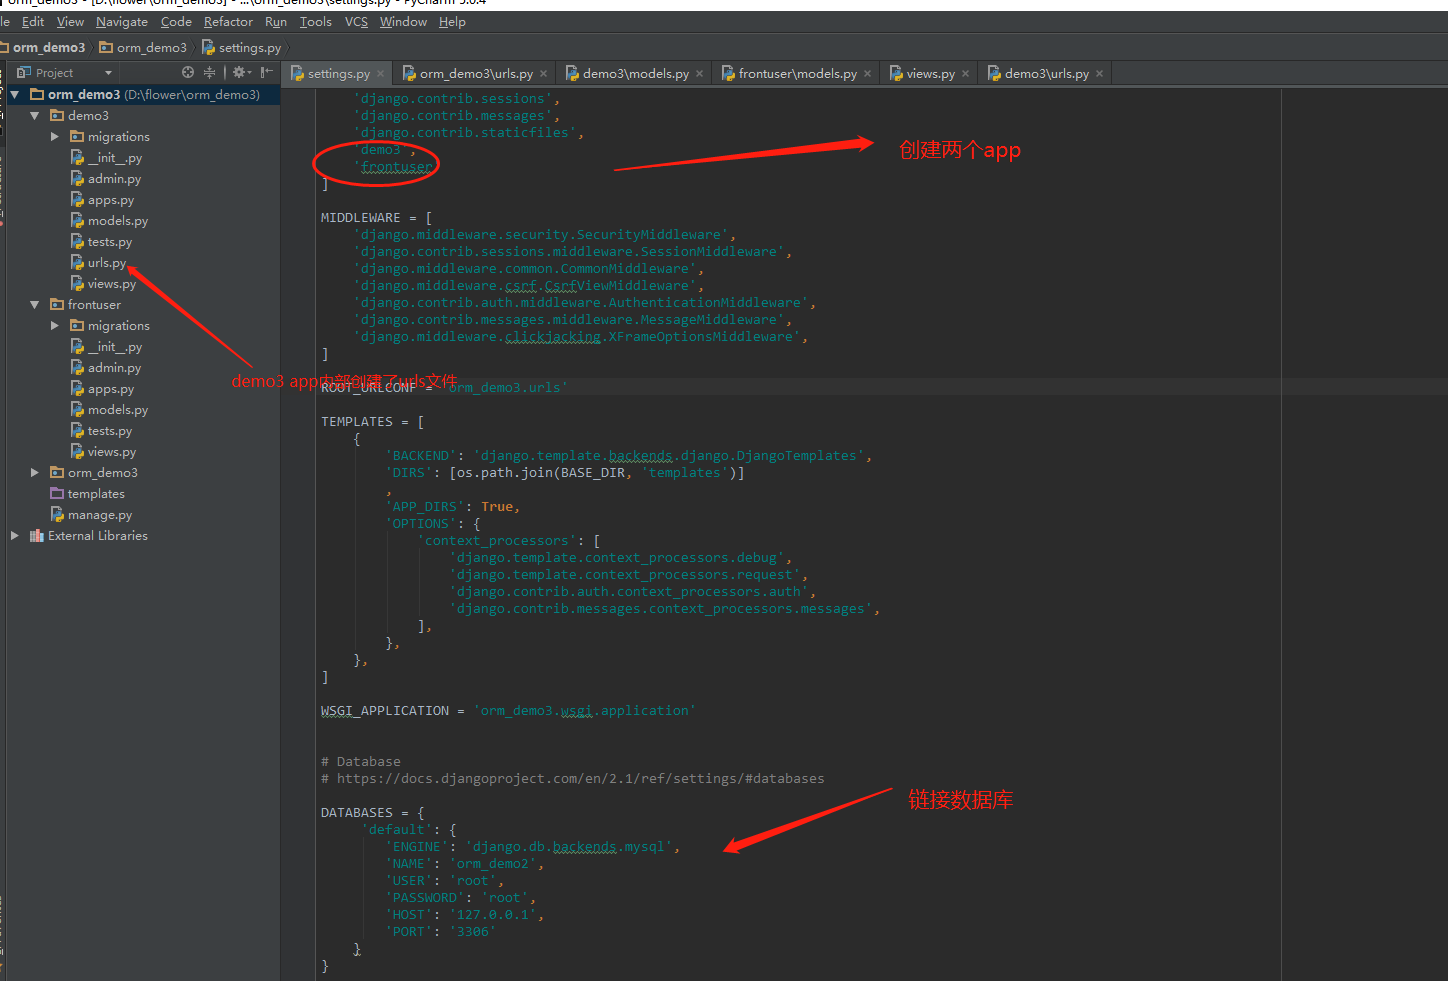Expand migrations folder under demo3
This screenshot has height=981, width=1448.
click(55, 137)
